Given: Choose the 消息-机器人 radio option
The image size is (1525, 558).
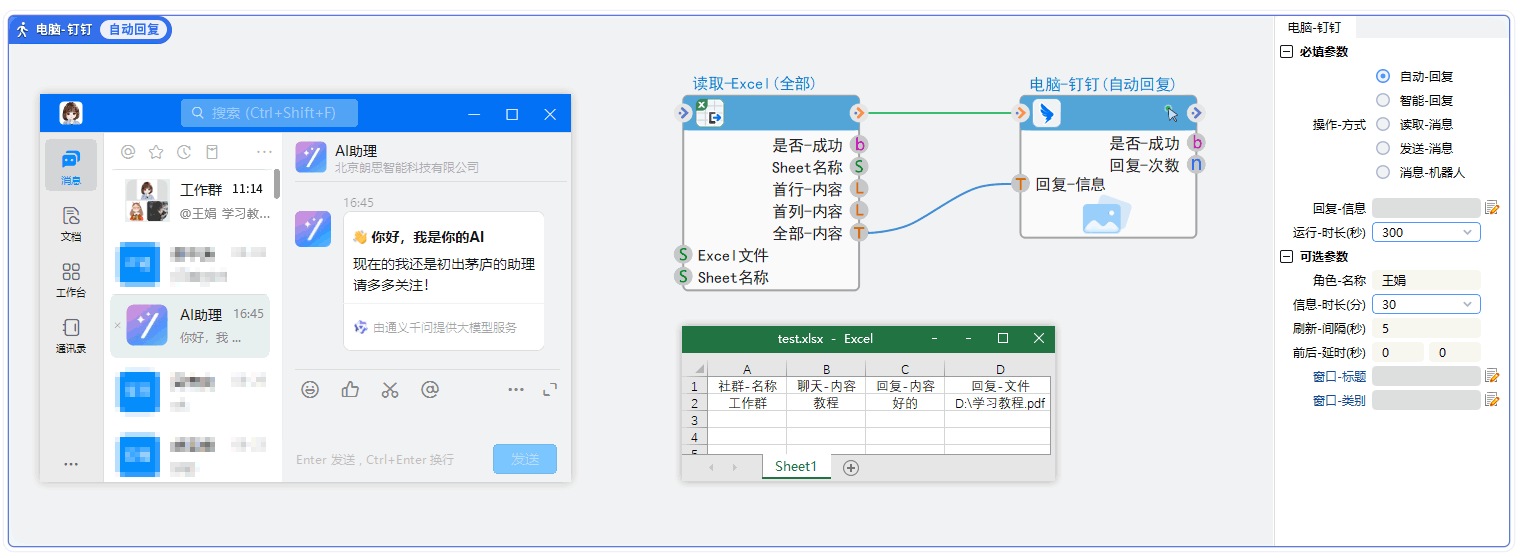Looking at the screenshot, I should [x=1383, y=172].
